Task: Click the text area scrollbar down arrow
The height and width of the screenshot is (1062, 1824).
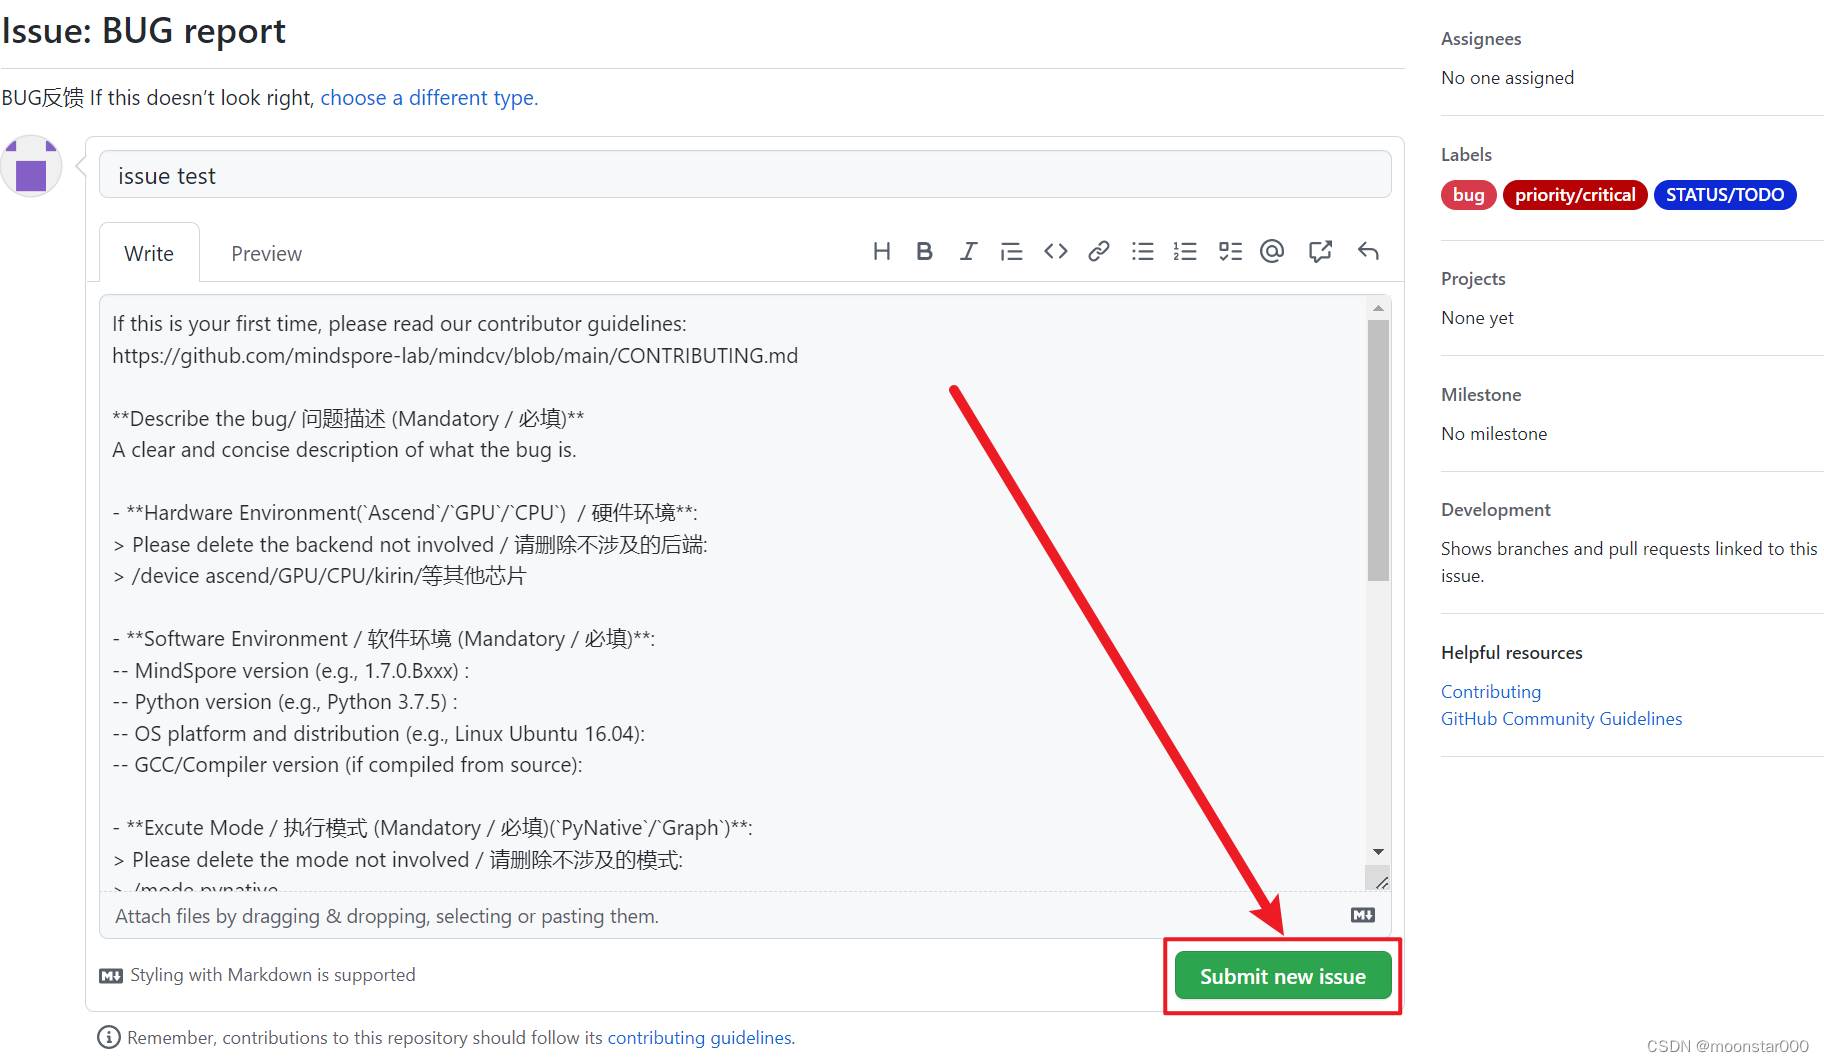Action: (1378, 852)
